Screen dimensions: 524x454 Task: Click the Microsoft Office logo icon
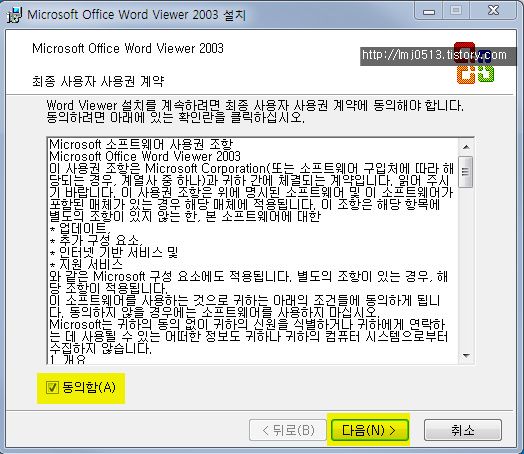pyautogui.click(x=475, y=63)
